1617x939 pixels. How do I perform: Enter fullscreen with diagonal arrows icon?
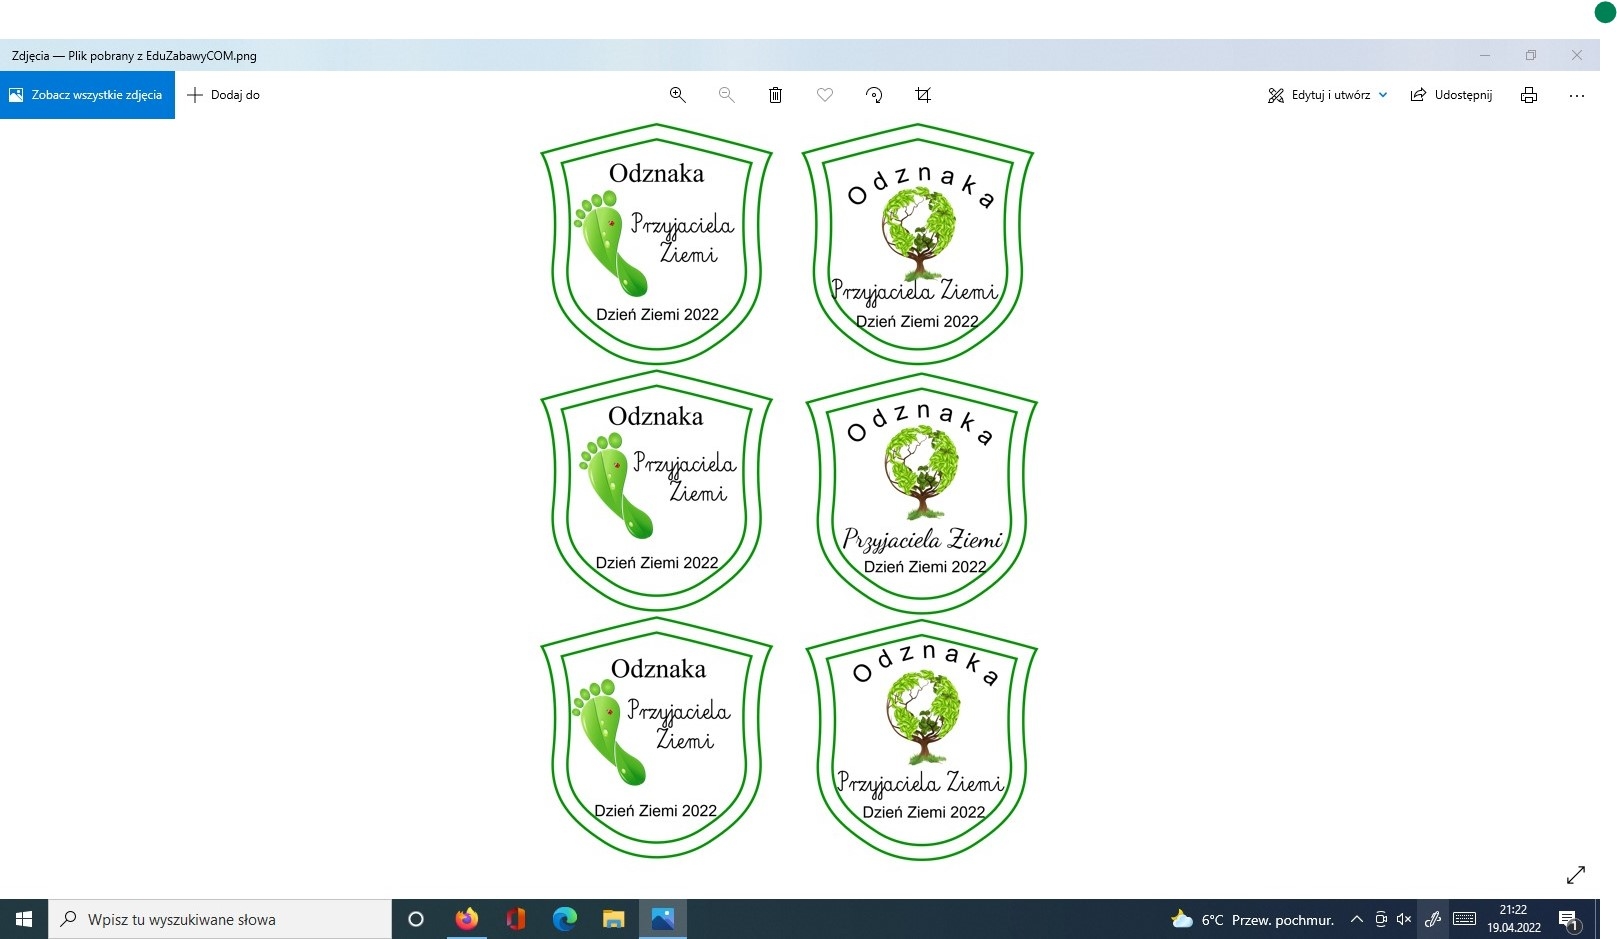click(1576, 875)
